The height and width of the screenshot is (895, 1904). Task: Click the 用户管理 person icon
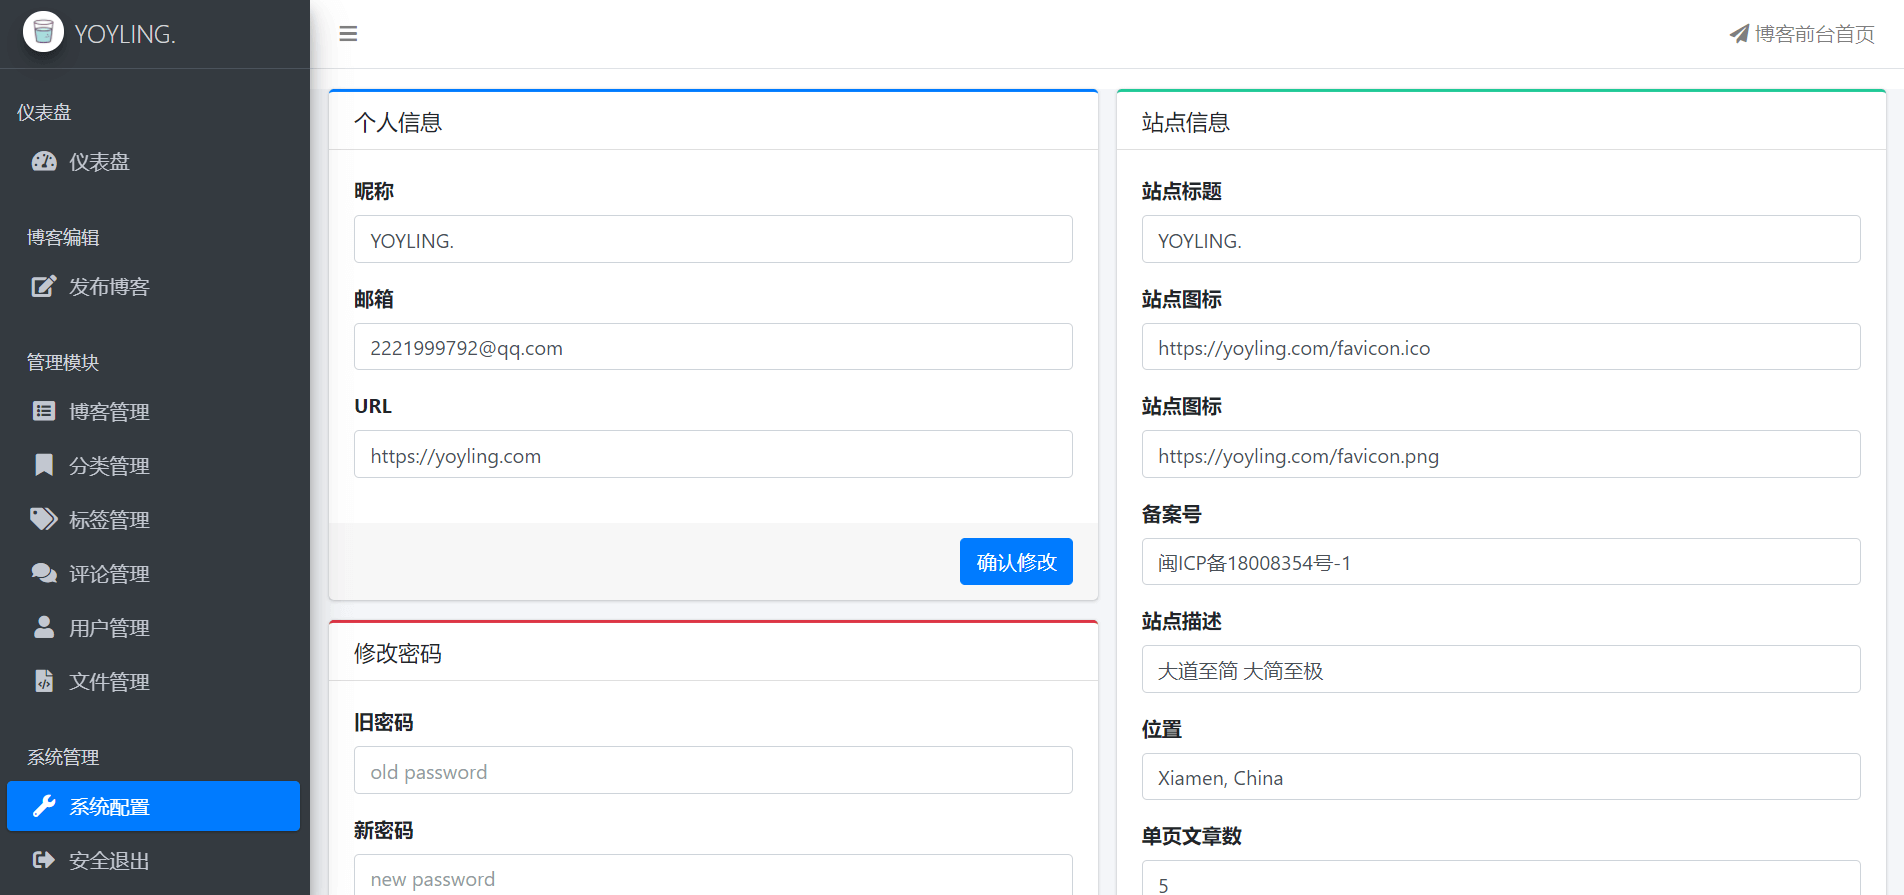[x=44, y=627]
